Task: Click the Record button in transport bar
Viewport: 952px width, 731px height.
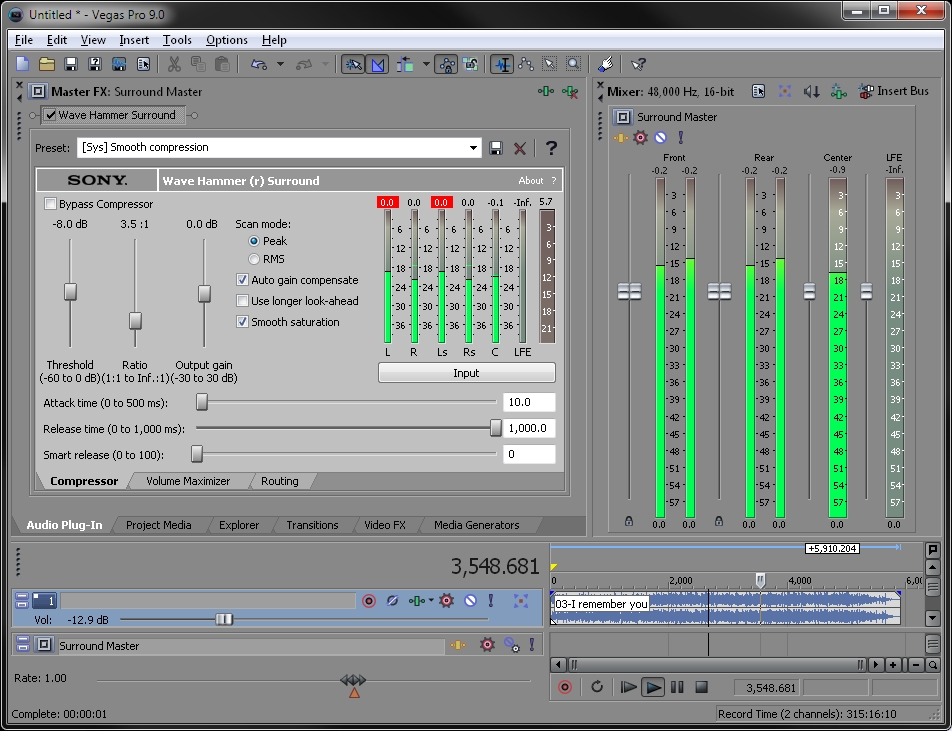Action: pos(565,687)
